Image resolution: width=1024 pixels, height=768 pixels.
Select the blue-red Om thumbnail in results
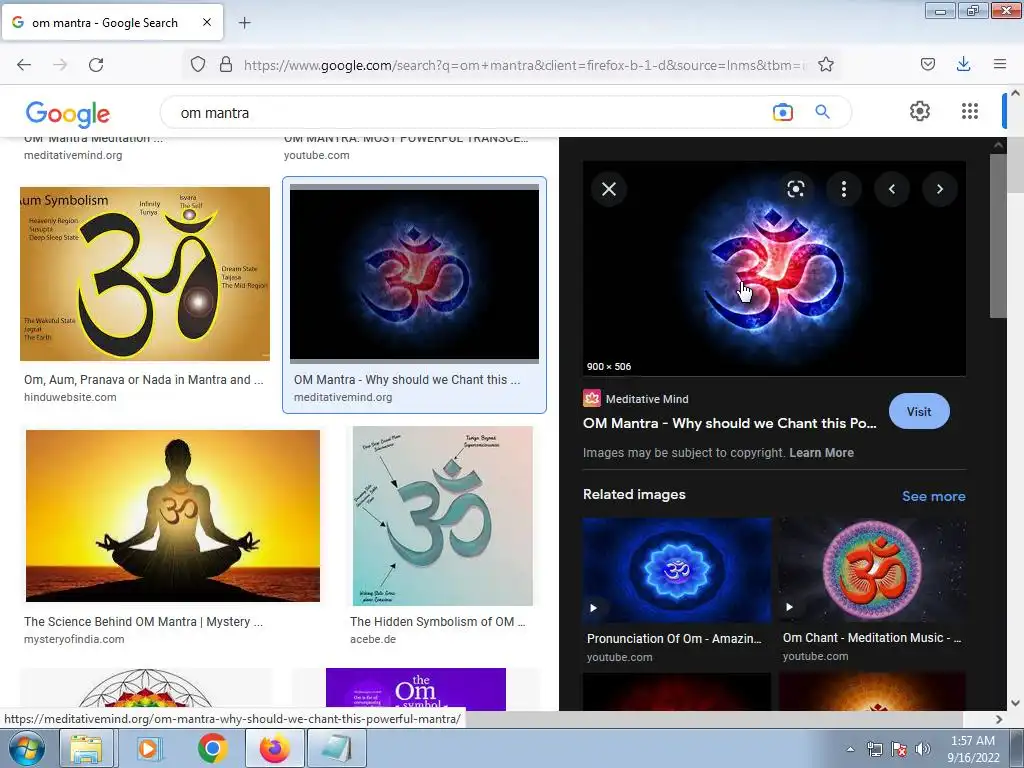(414, 274)
